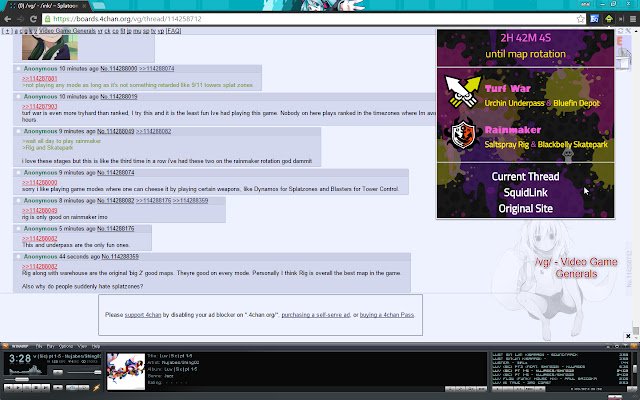Click the '2H 42M 4S' countdown timer
640x400 pixels.
[x=525, y=38]
